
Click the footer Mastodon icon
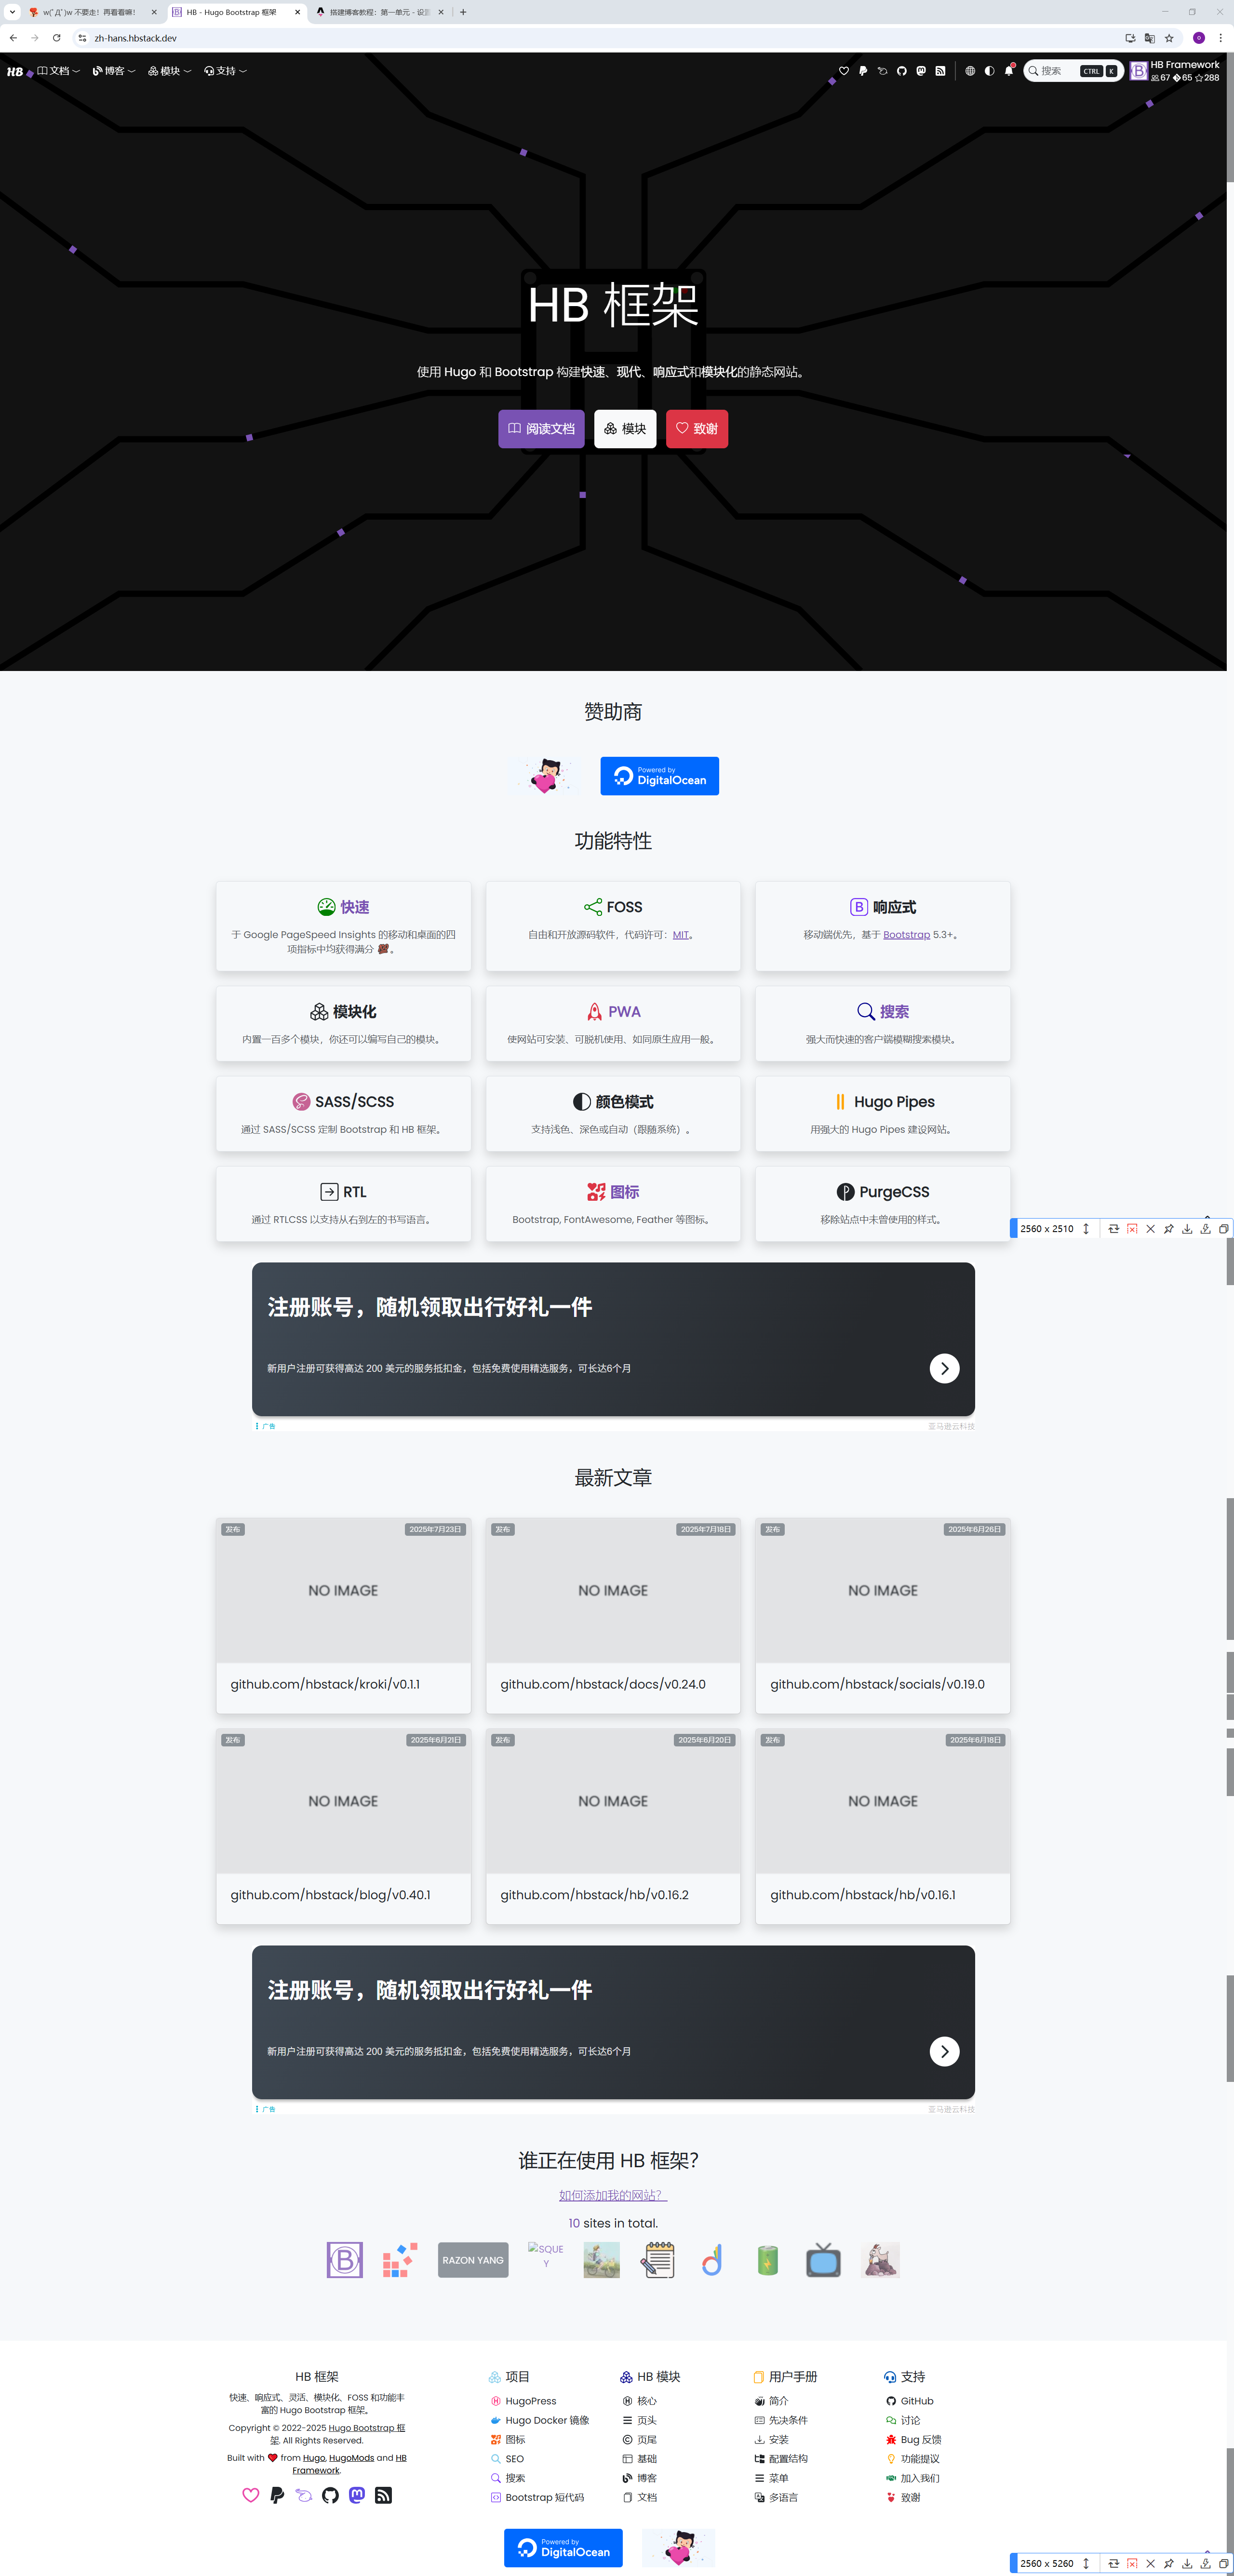point(357,2495)
